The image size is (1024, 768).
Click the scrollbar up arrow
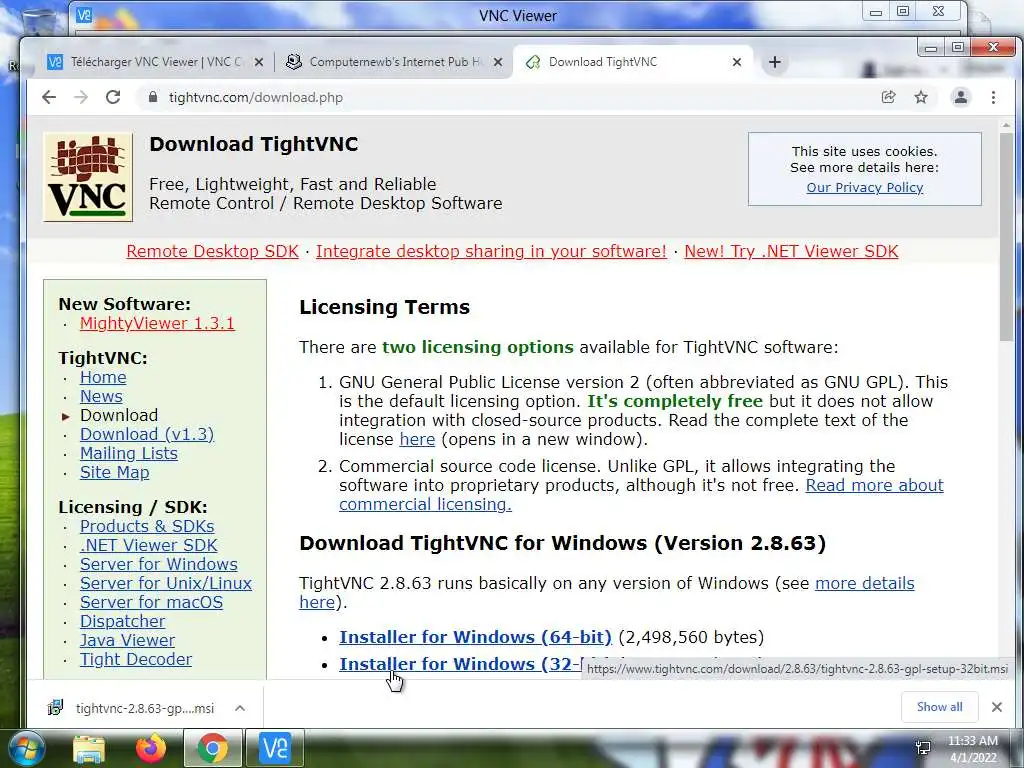tap(1006, 124)
